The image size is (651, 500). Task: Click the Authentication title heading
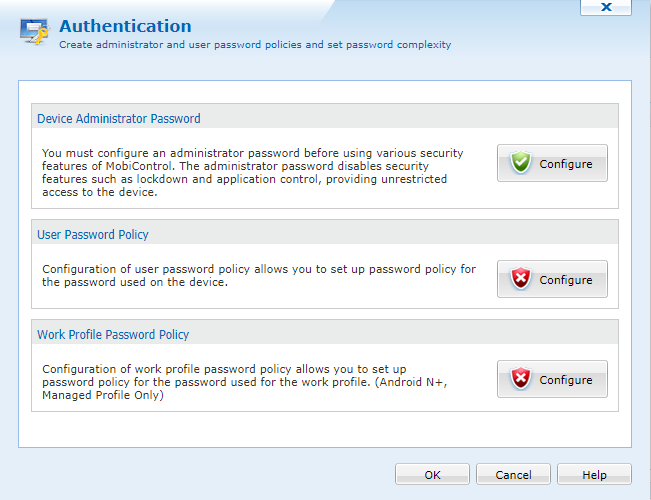pos(125,26)
